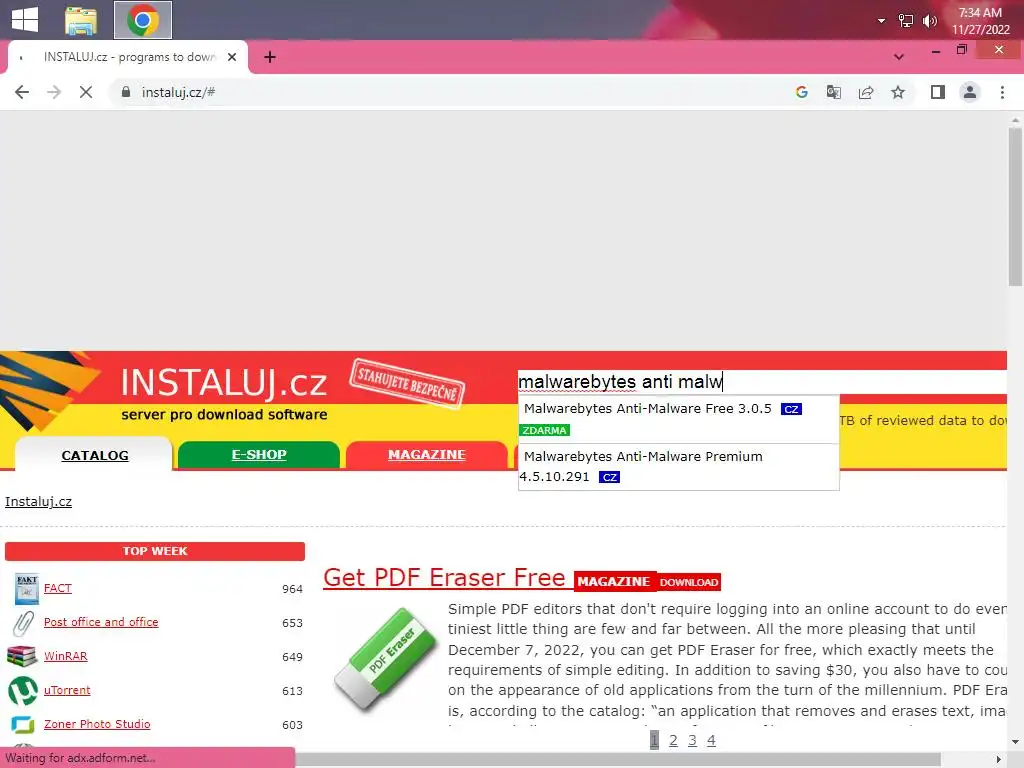Show hidden system tray icons
1024x768 pixels.
point(881,21)
